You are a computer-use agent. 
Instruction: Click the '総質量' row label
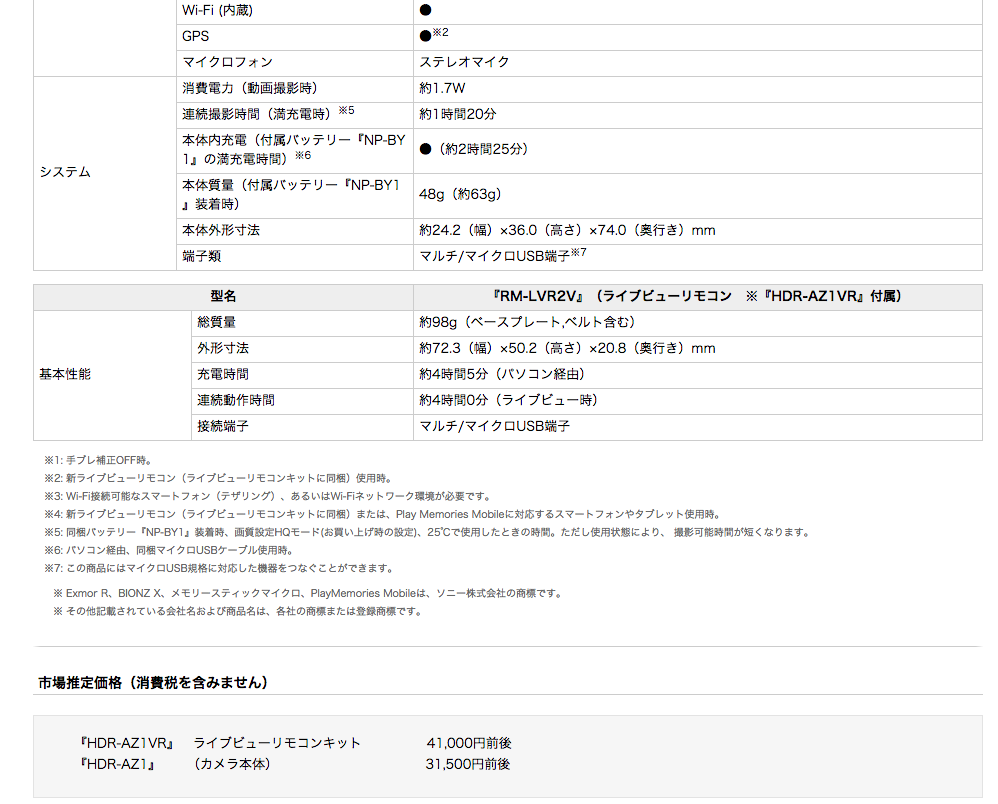point(216,323)
